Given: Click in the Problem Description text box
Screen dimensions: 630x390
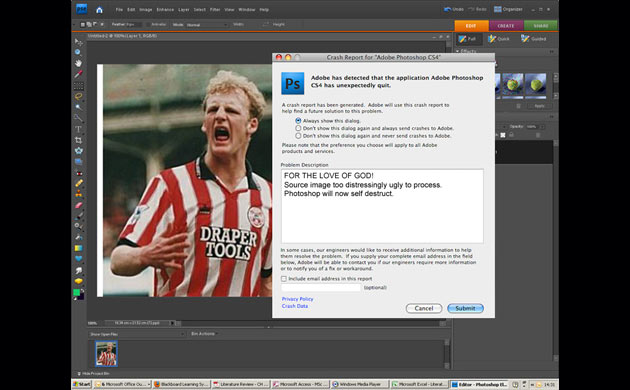Looking at the screenshot, I should point(382,206).
